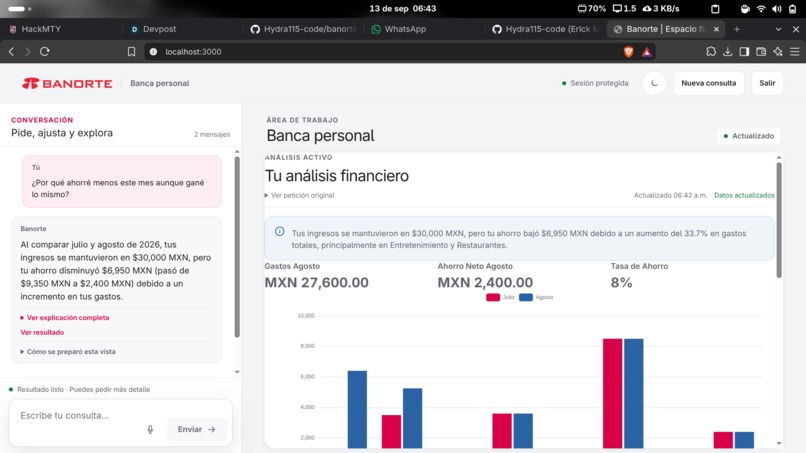This screenshot has width=806, height=453.
Task: Switch to the Hydra115-code/banorte GitHub tab
Action: (x=303, y=29)
